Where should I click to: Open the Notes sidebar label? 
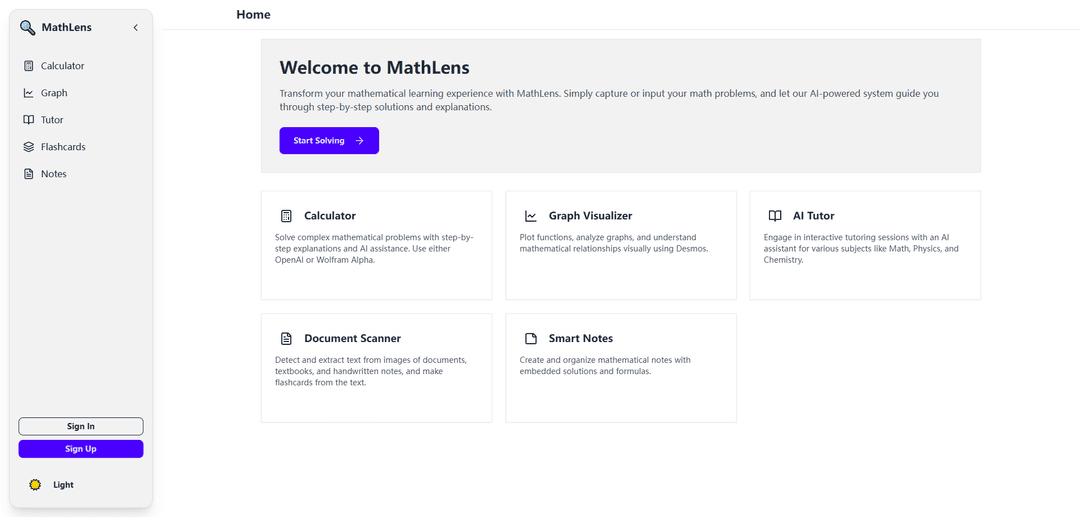[54, 173]
